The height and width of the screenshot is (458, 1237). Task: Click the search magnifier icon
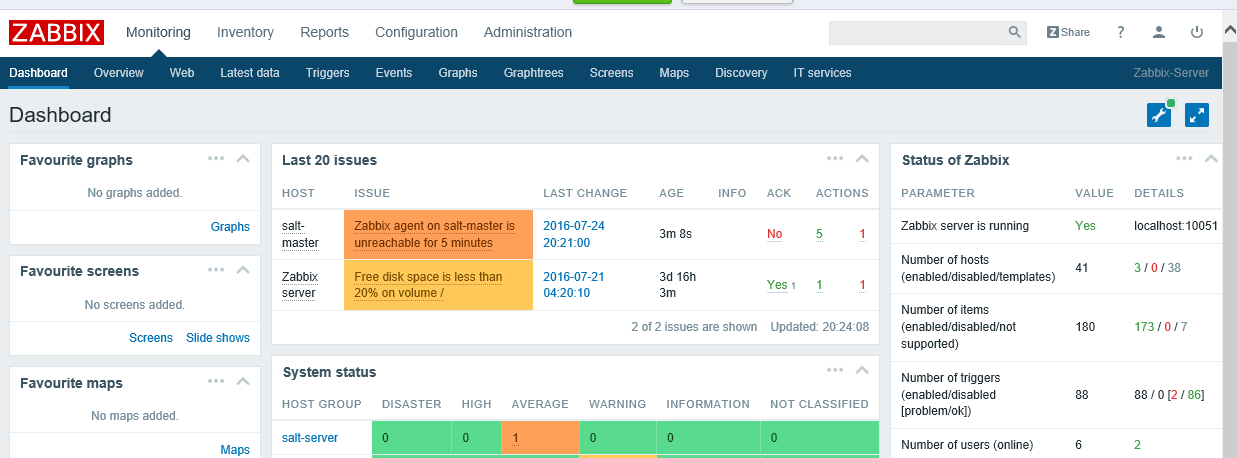click(1014, 33)
